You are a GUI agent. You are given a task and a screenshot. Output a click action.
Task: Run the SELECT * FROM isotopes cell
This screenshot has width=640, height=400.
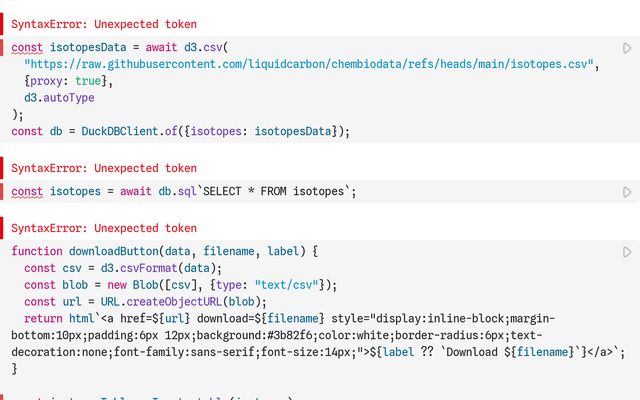(627, 192)
